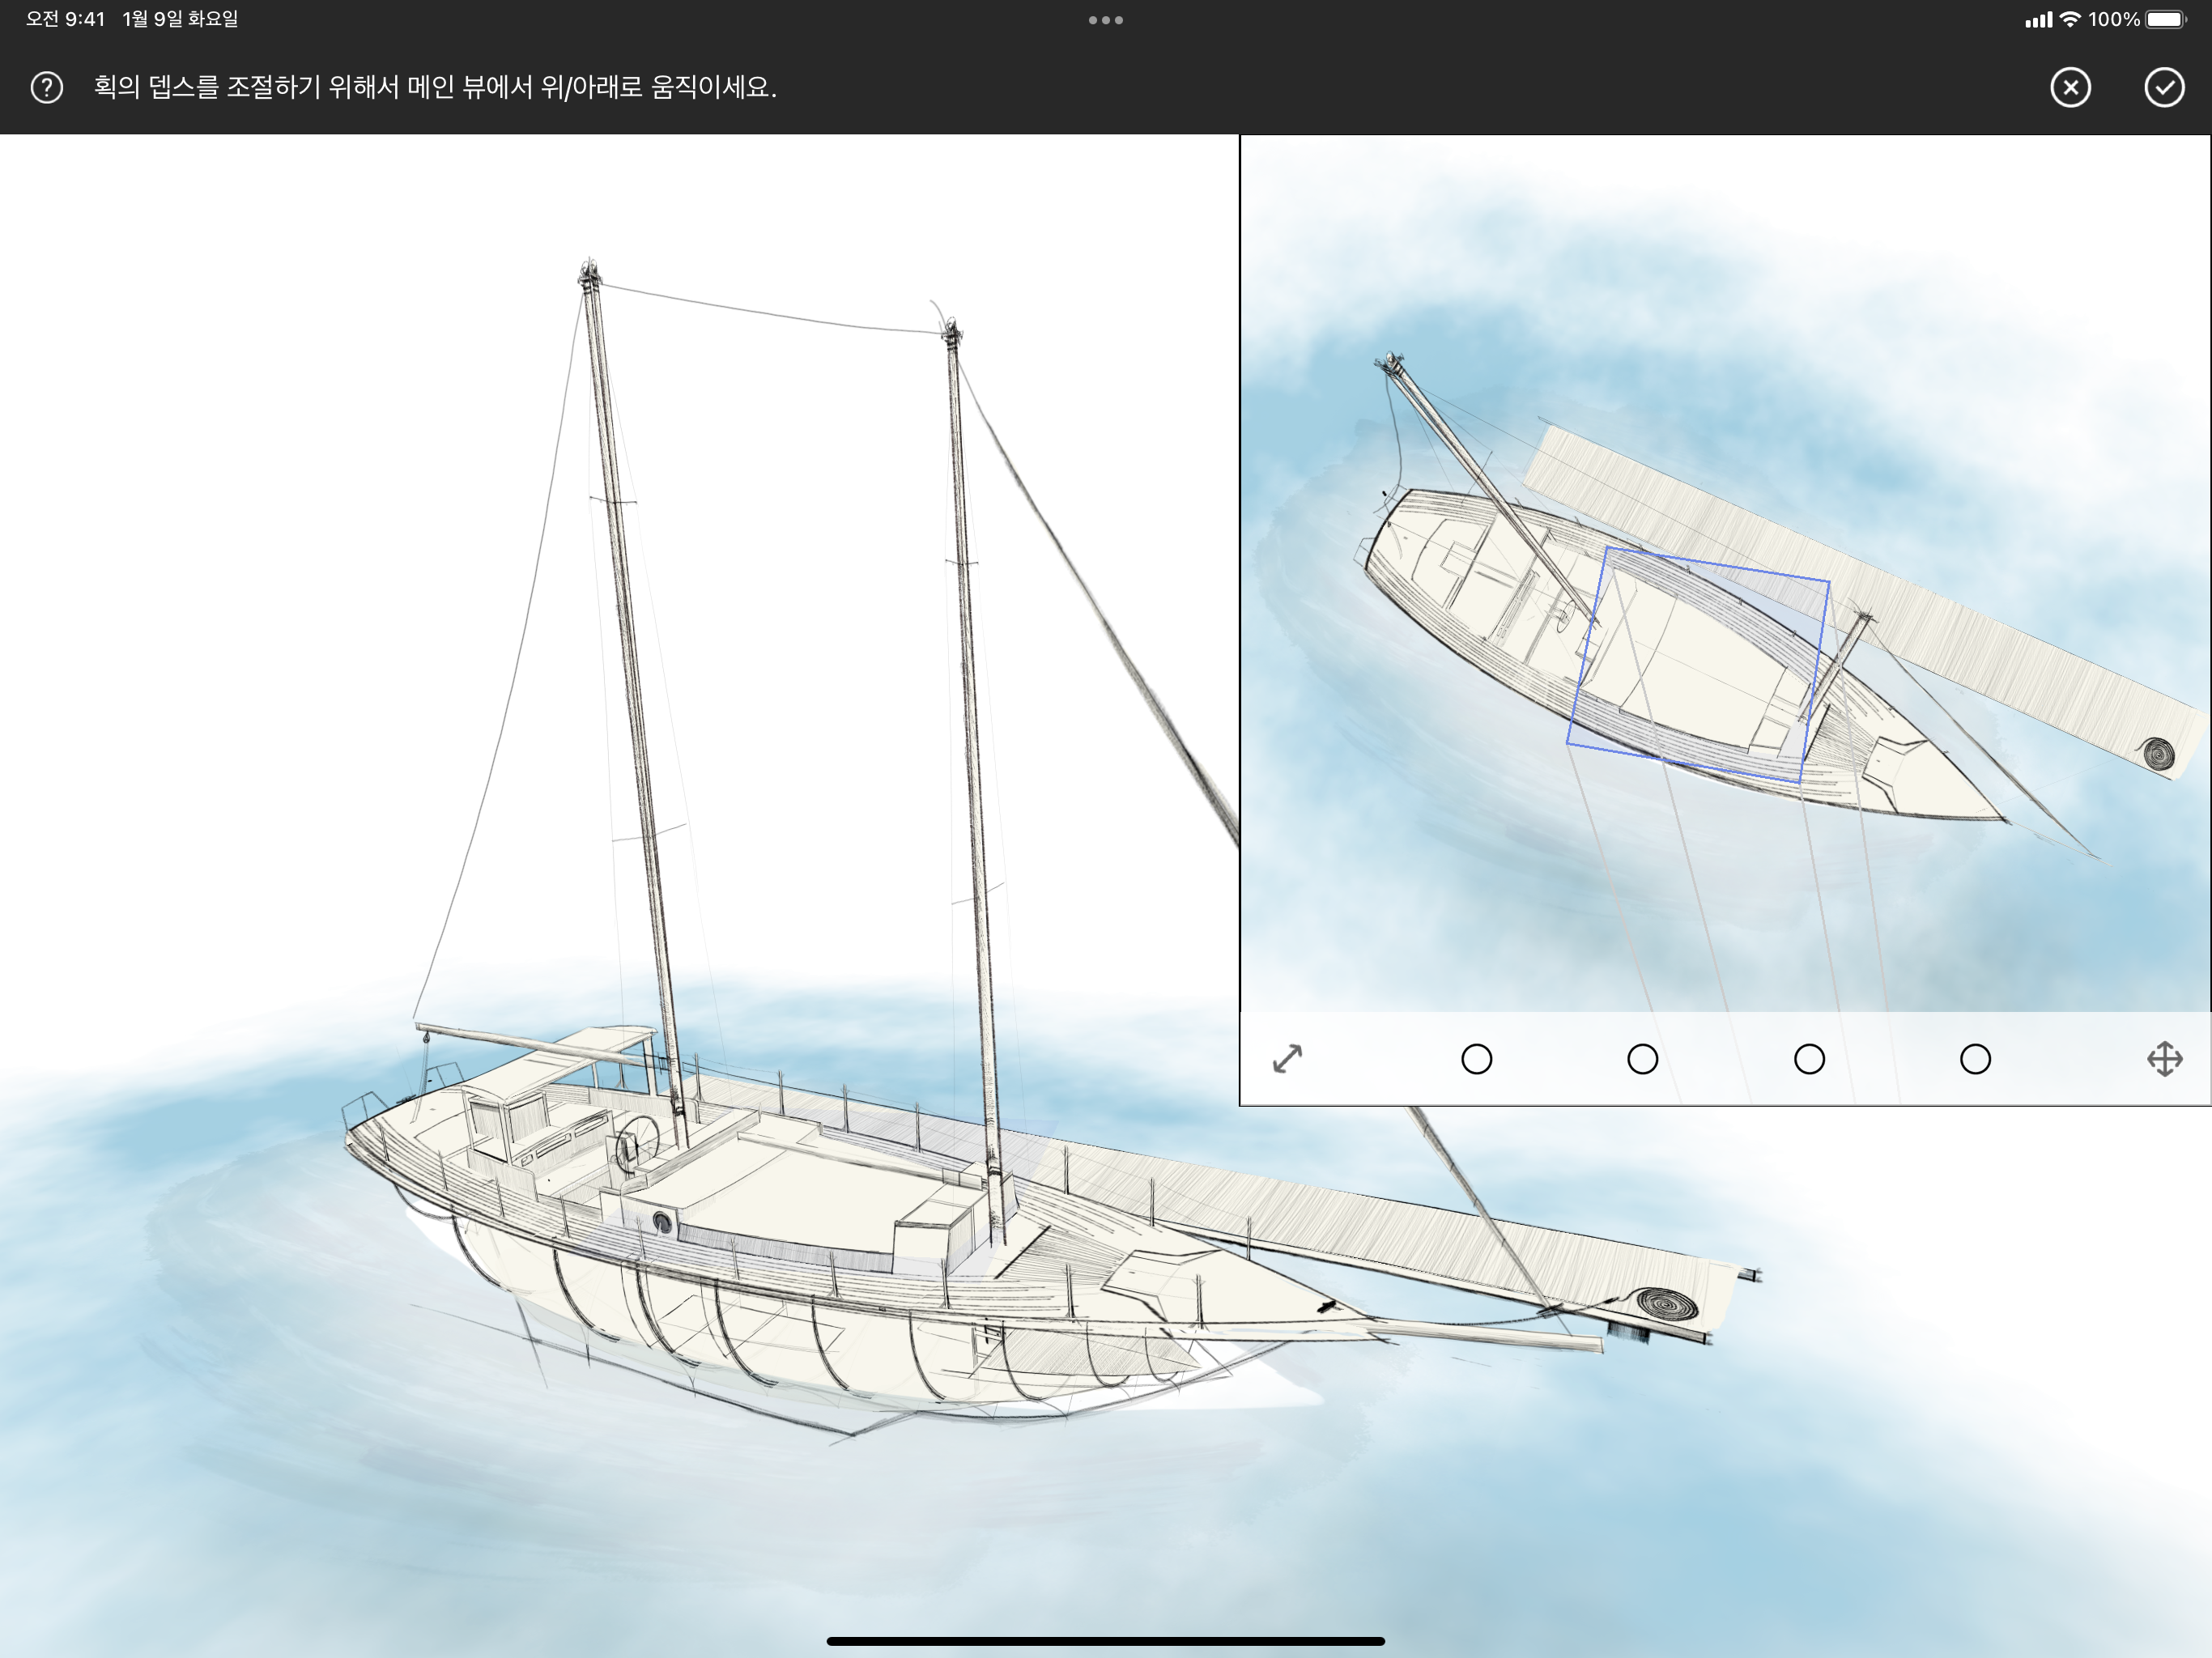Select the fourth circle view preset
This screenshot has height=1658, width=2212.
pyautogui.click(x=1975, y=1059)
